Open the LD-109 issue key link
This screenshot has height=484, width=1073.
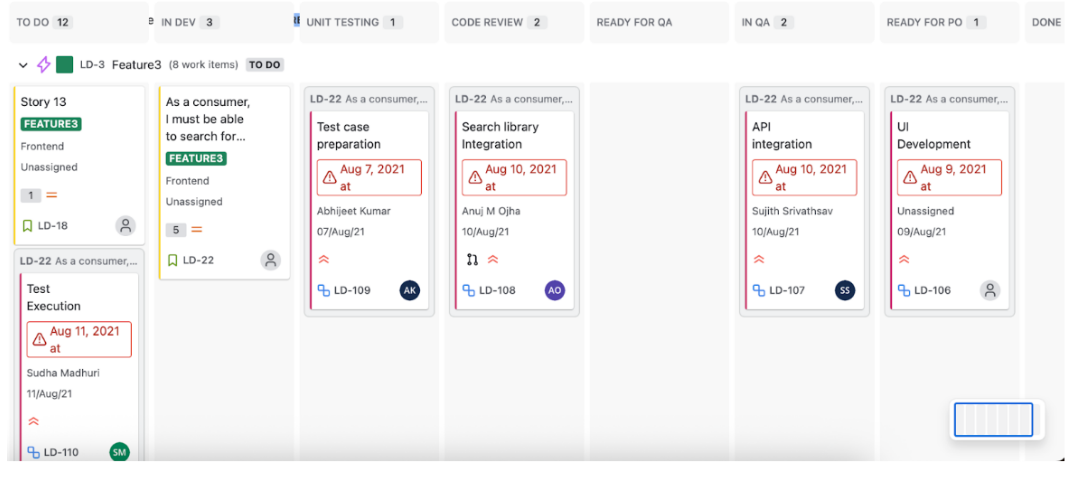(x=352, y=291)
